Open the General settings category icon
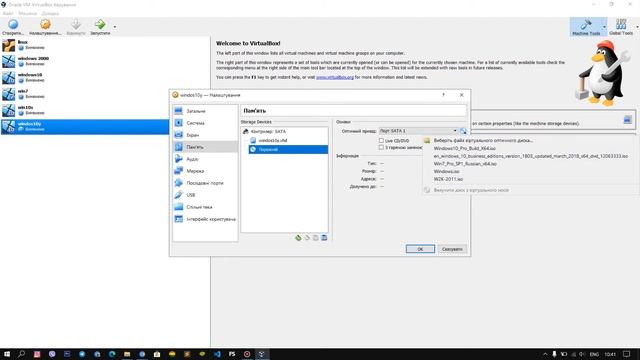 [179, 111]
